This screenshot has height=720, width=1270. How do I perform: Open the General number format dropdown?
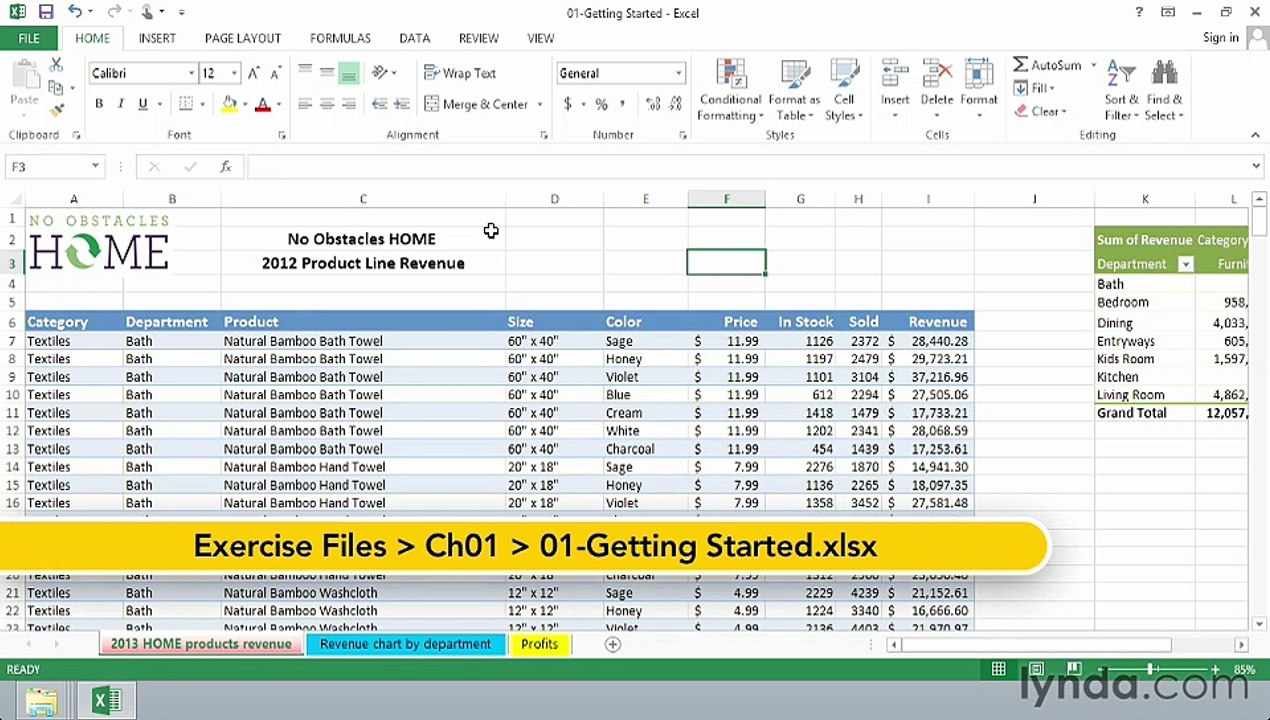(678, 73)
